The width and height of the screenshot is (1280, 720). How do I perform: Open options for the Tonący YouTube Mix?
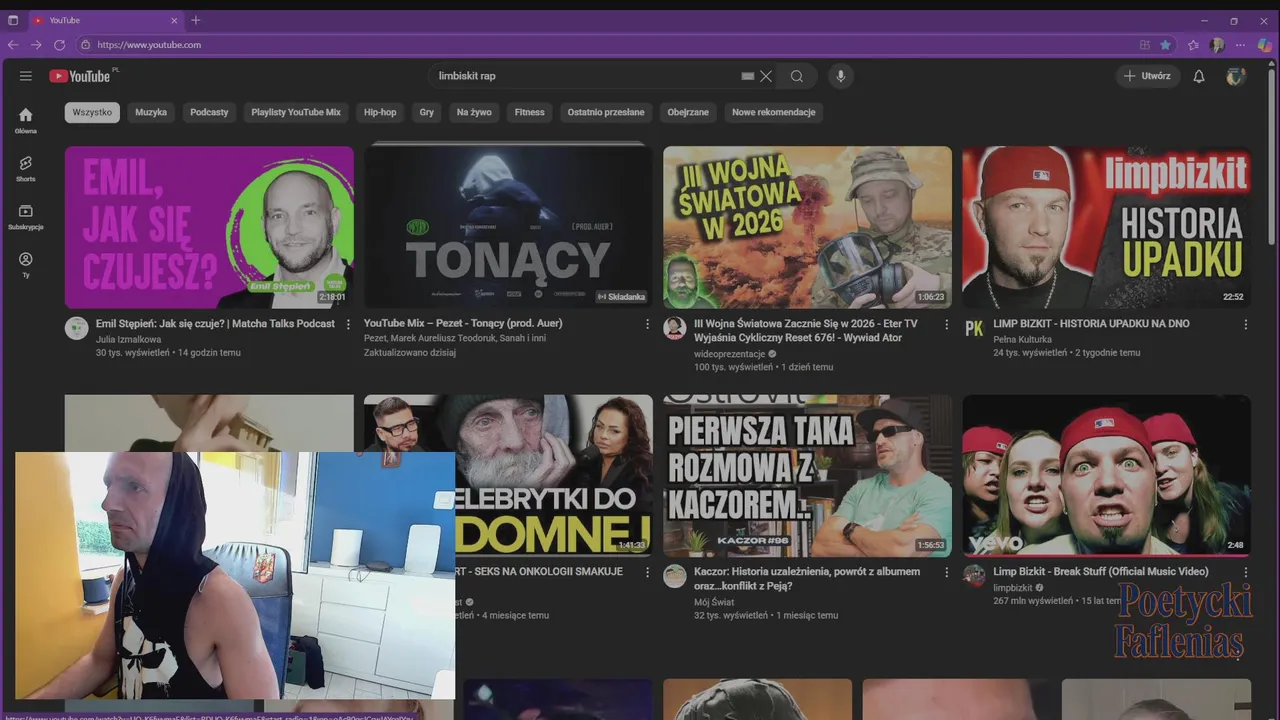[x=647, y=324]
